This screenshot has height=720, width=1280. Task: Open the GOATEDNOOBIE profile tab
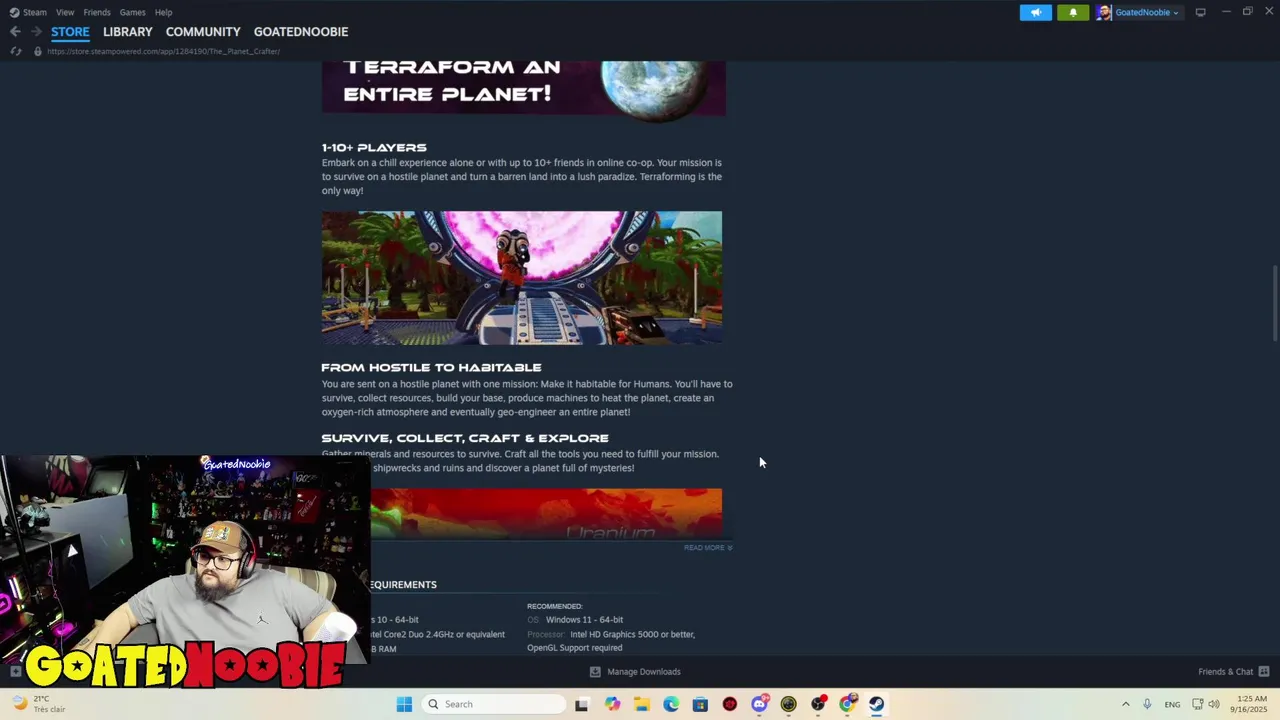tap(301, 32)
